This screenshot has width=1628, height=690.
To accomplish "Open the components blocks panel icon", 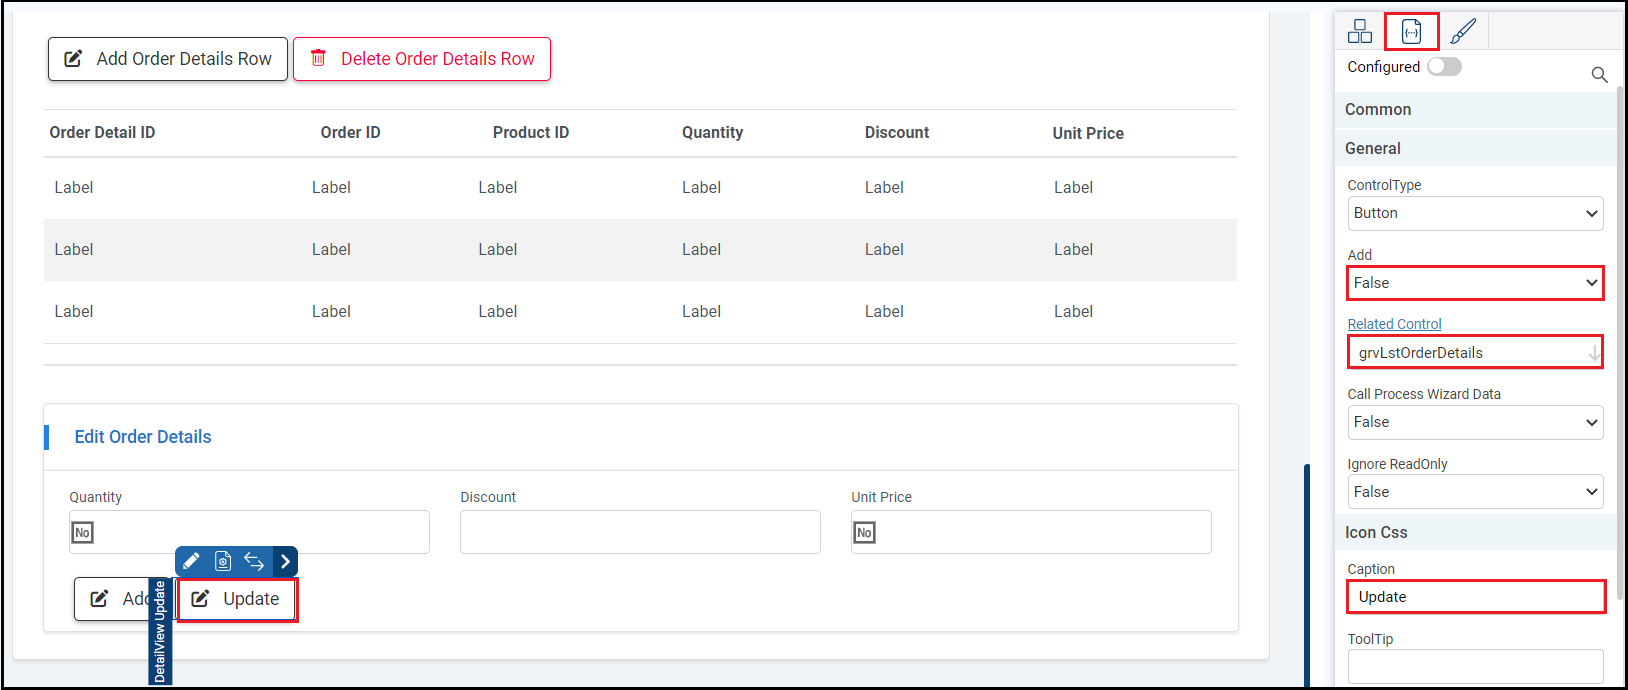I will tap(1359, 32).
